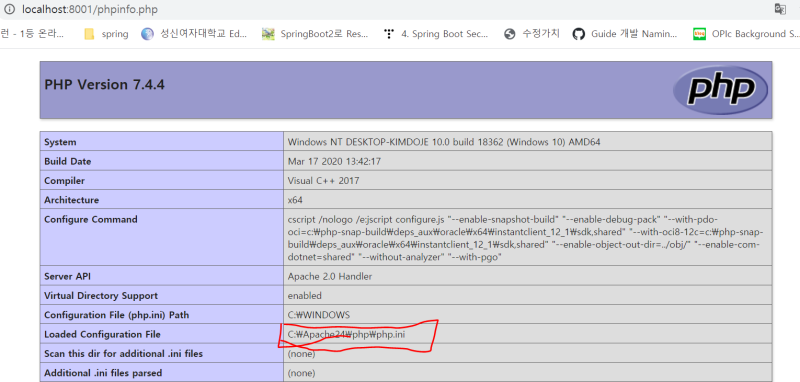Click the System row label
Screen dimensions: 800x382
(60, 142)
